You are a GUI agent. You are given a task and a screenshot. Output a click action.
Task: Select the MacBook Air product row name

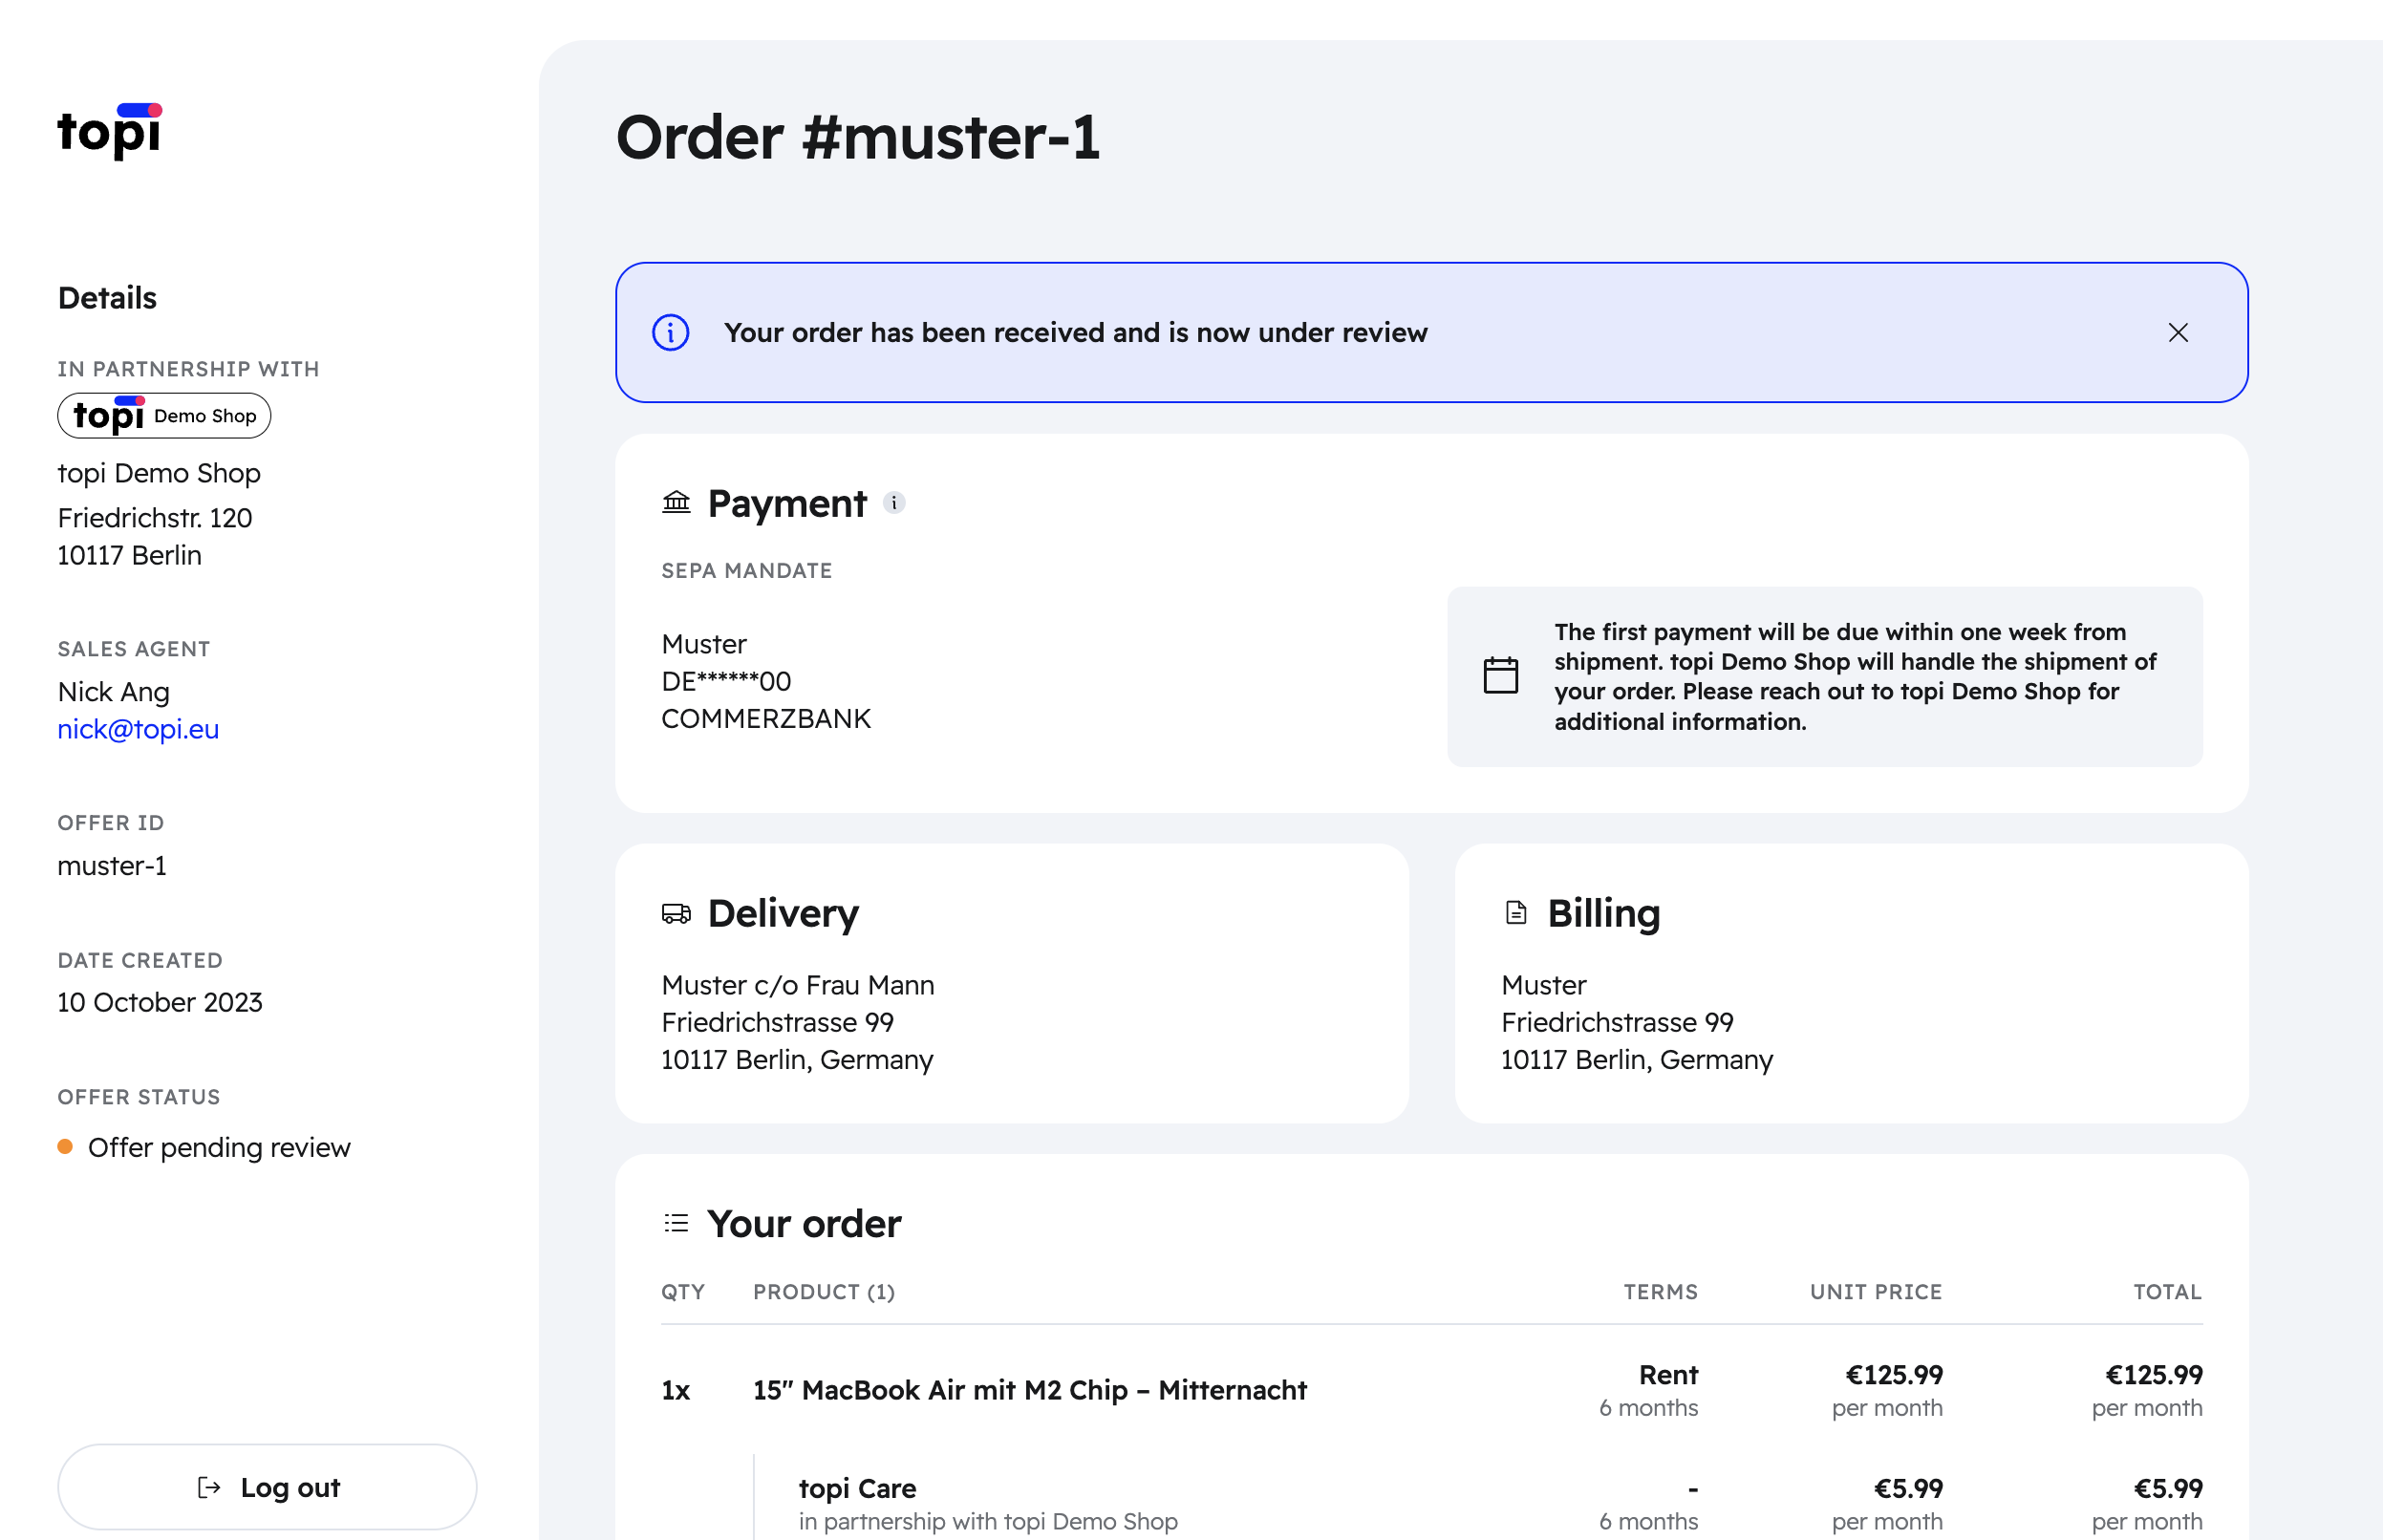(x=1029, y=1390)
